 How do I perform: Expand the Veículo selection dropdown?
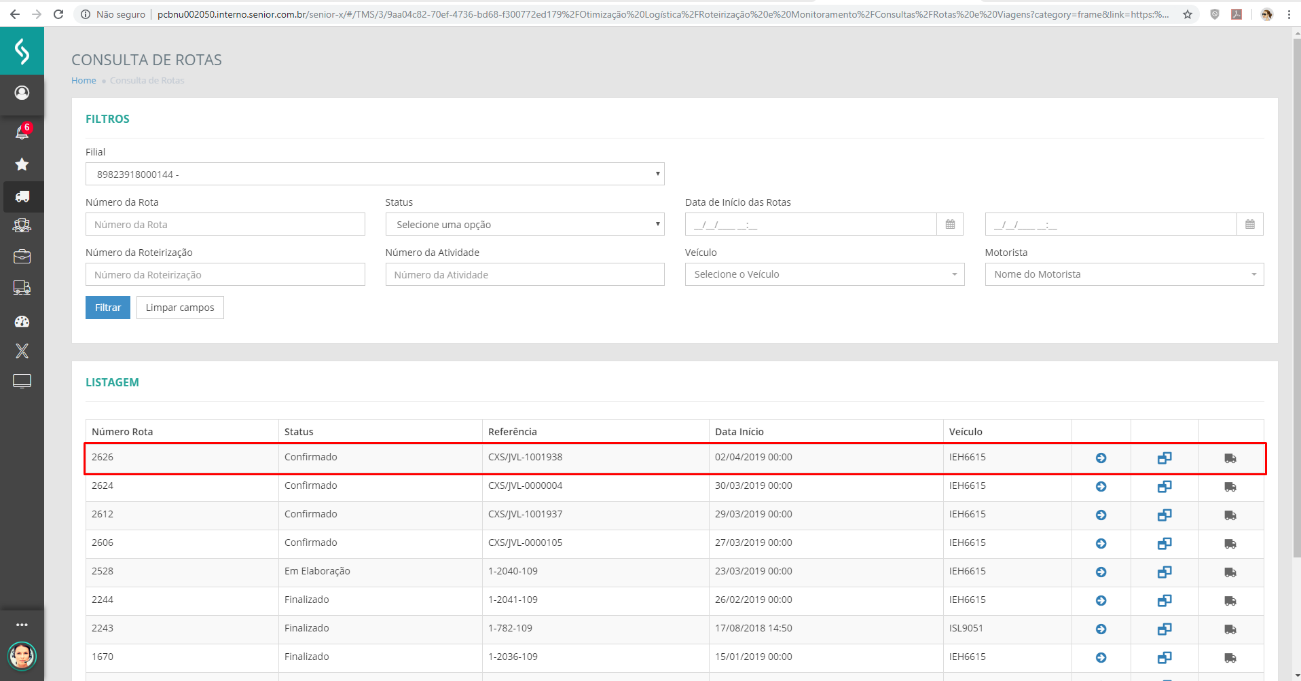pyautogui.click(x=824, y=274)
